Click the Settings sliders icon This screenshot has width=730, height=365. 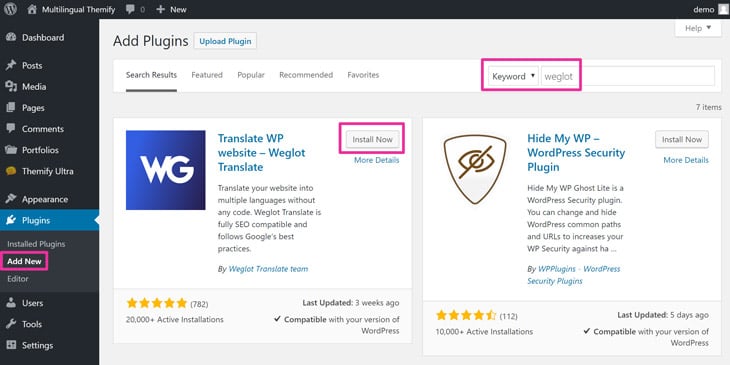point(11,345)
